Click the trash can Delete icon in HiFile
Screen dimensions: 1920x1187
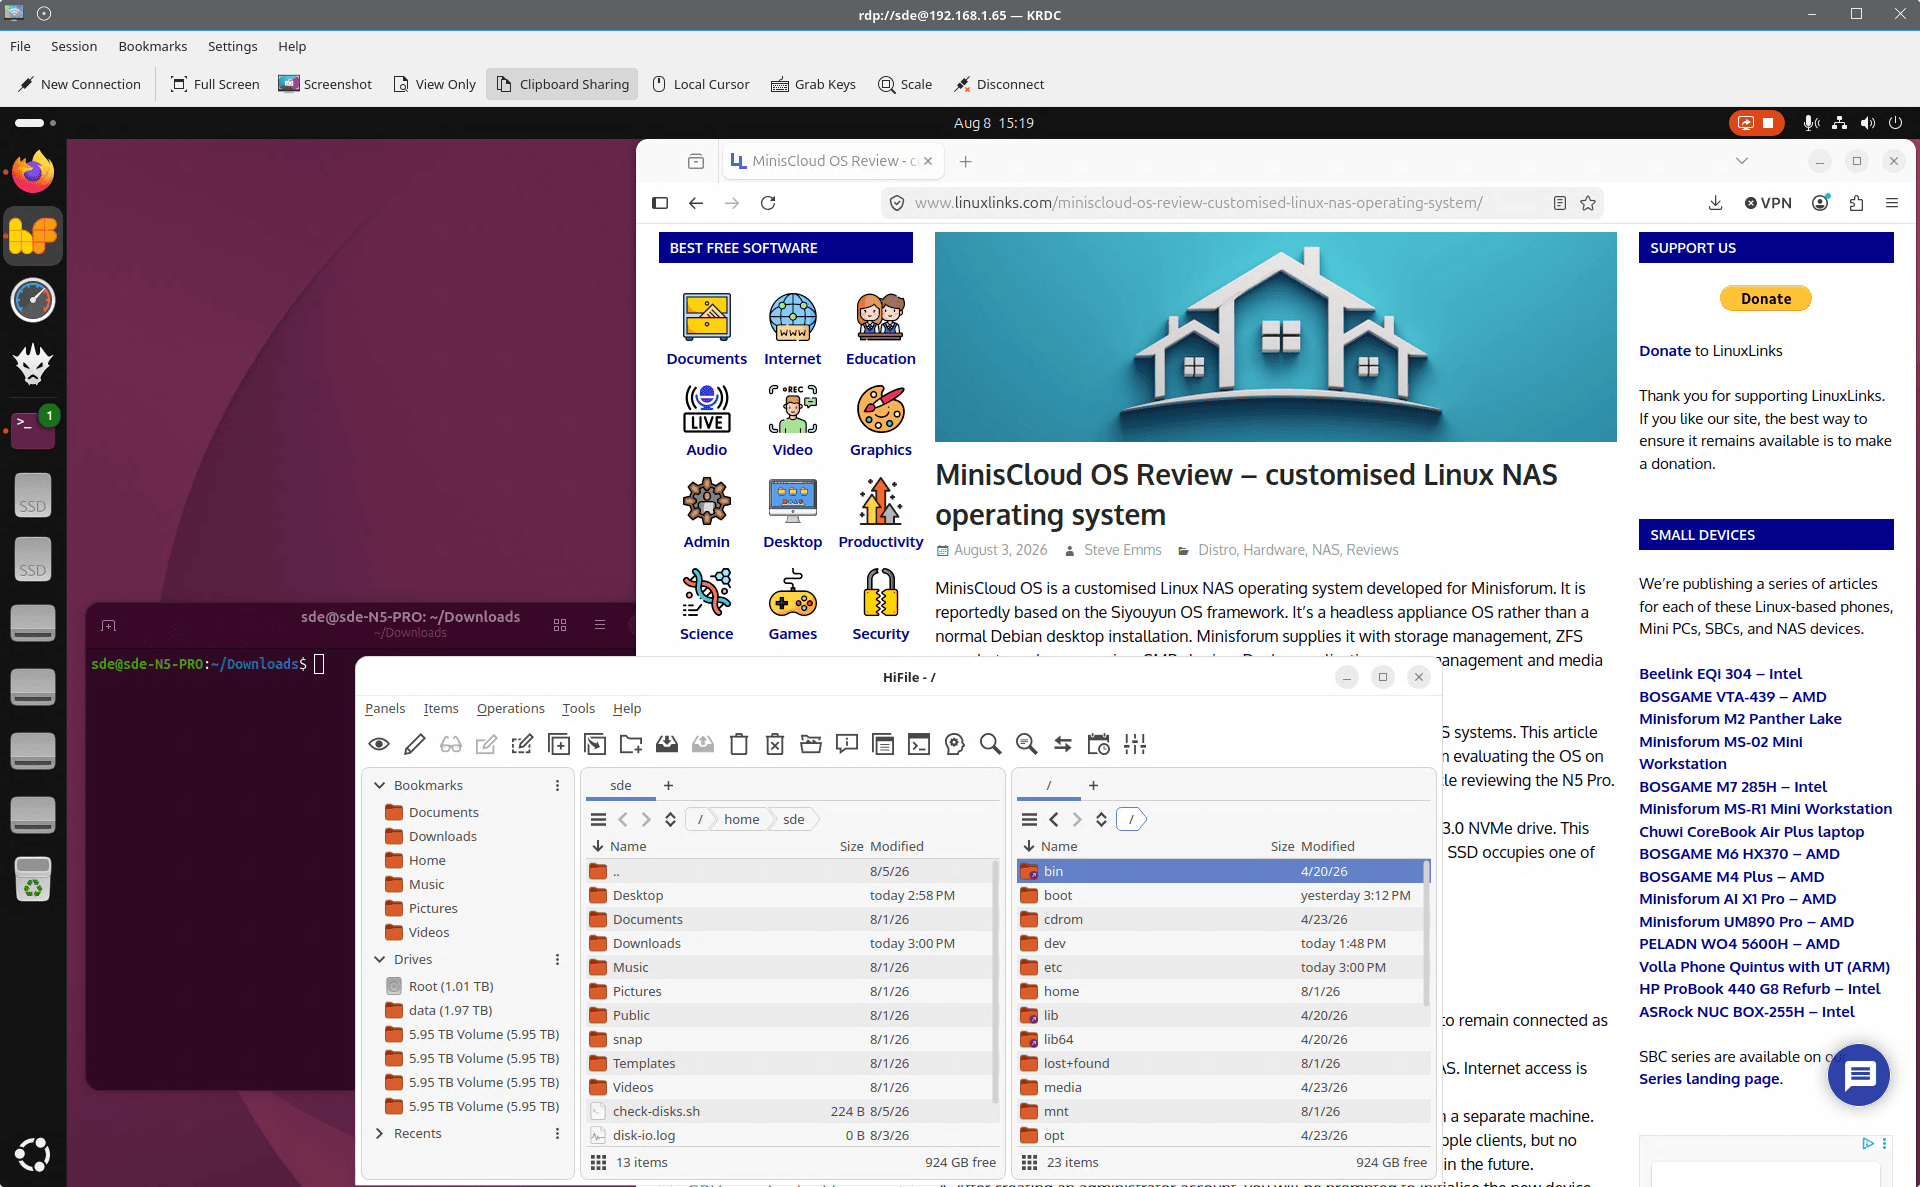739,744
